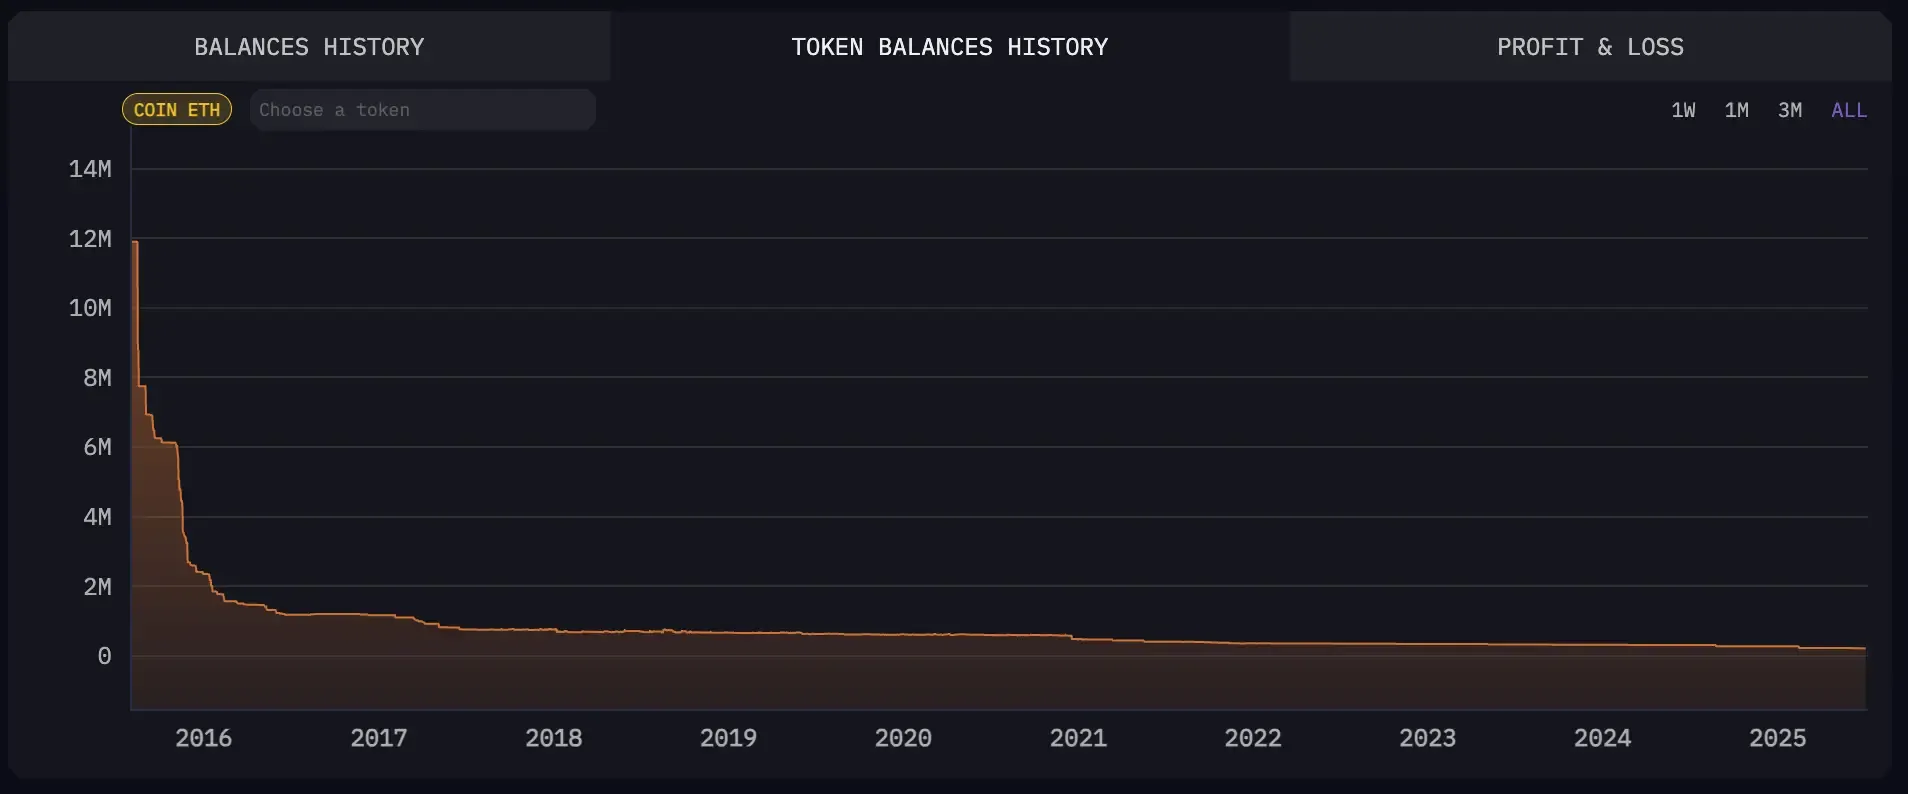The image size is (1908, 794).
Task: Switch to the Balances History tab
Action: coord(309,47)
